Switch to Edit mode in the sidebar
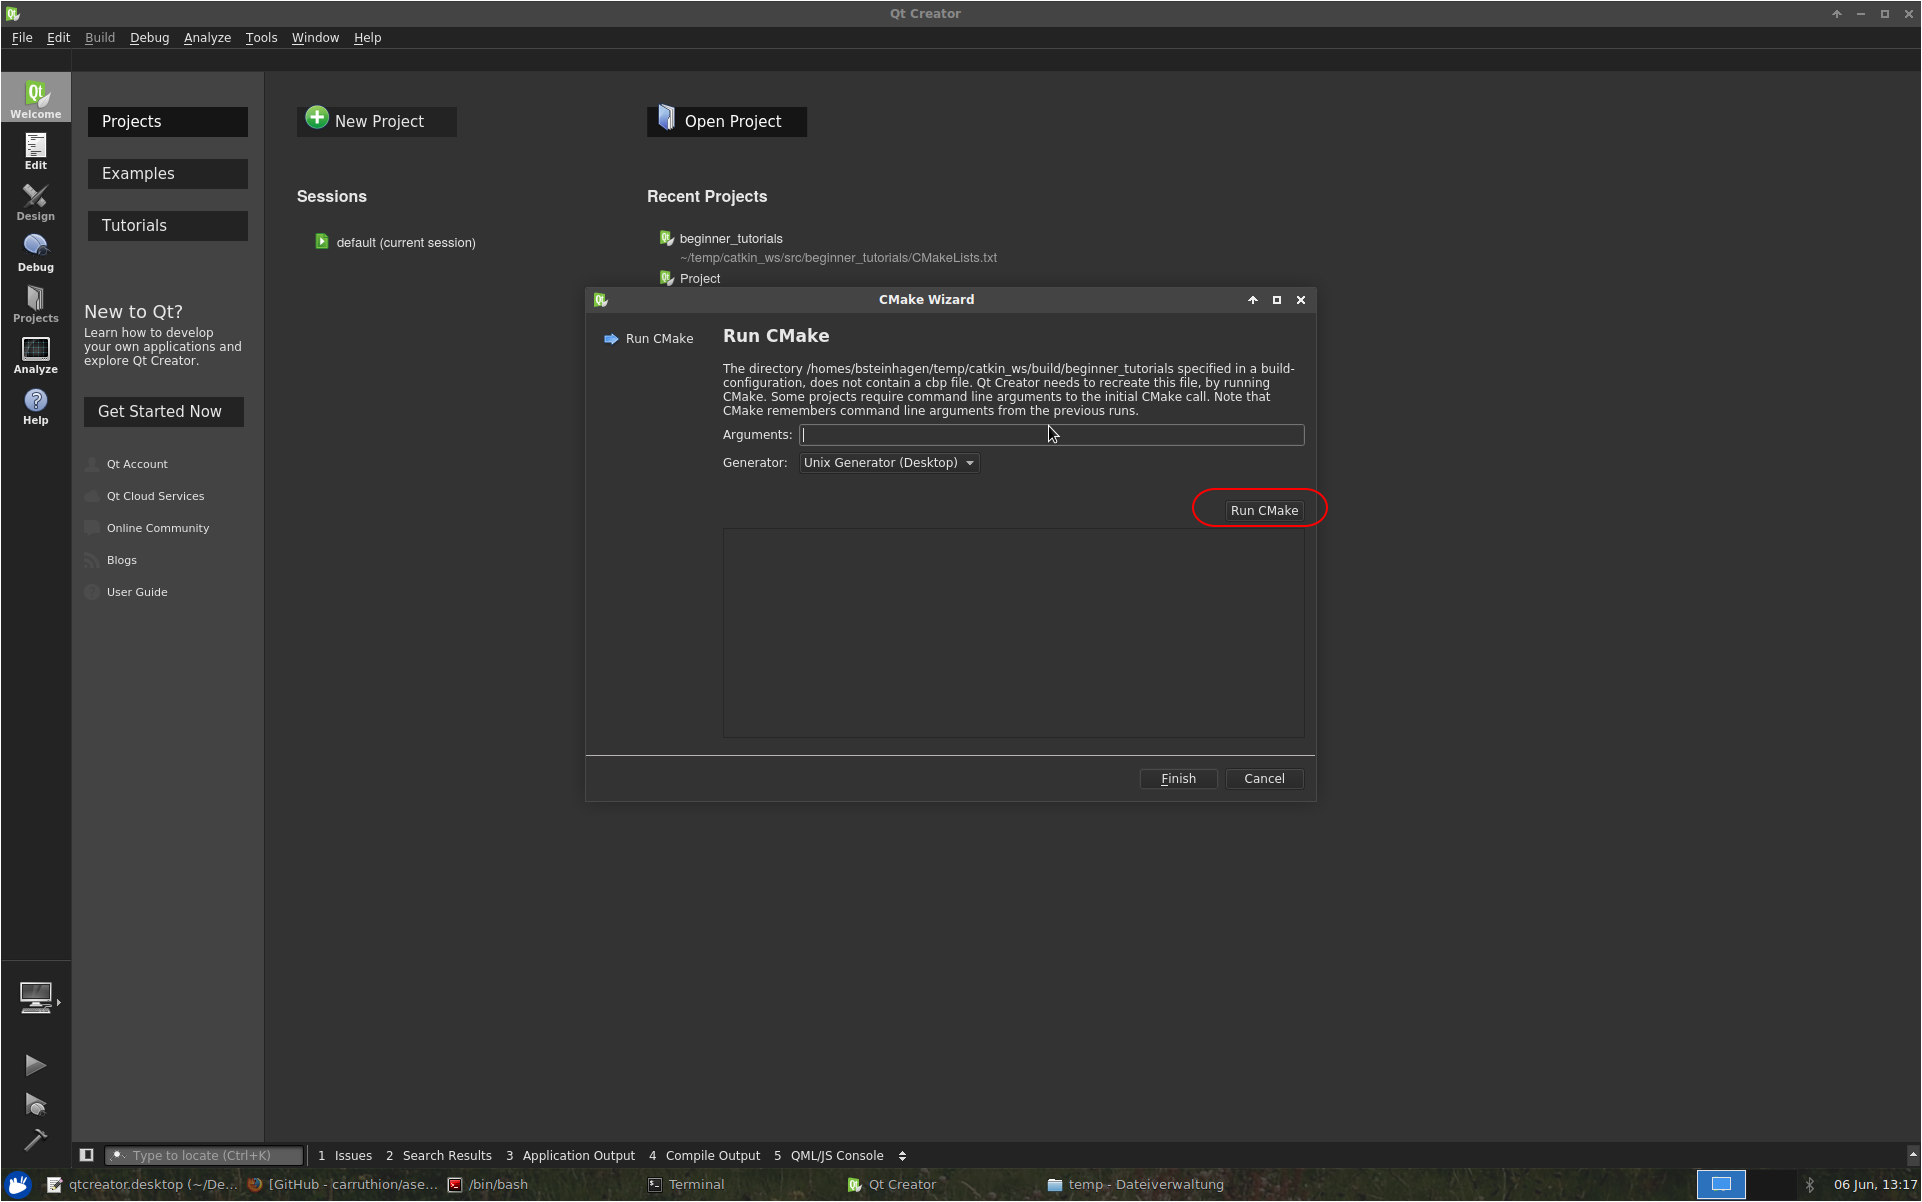 click(x=35, y=151)
